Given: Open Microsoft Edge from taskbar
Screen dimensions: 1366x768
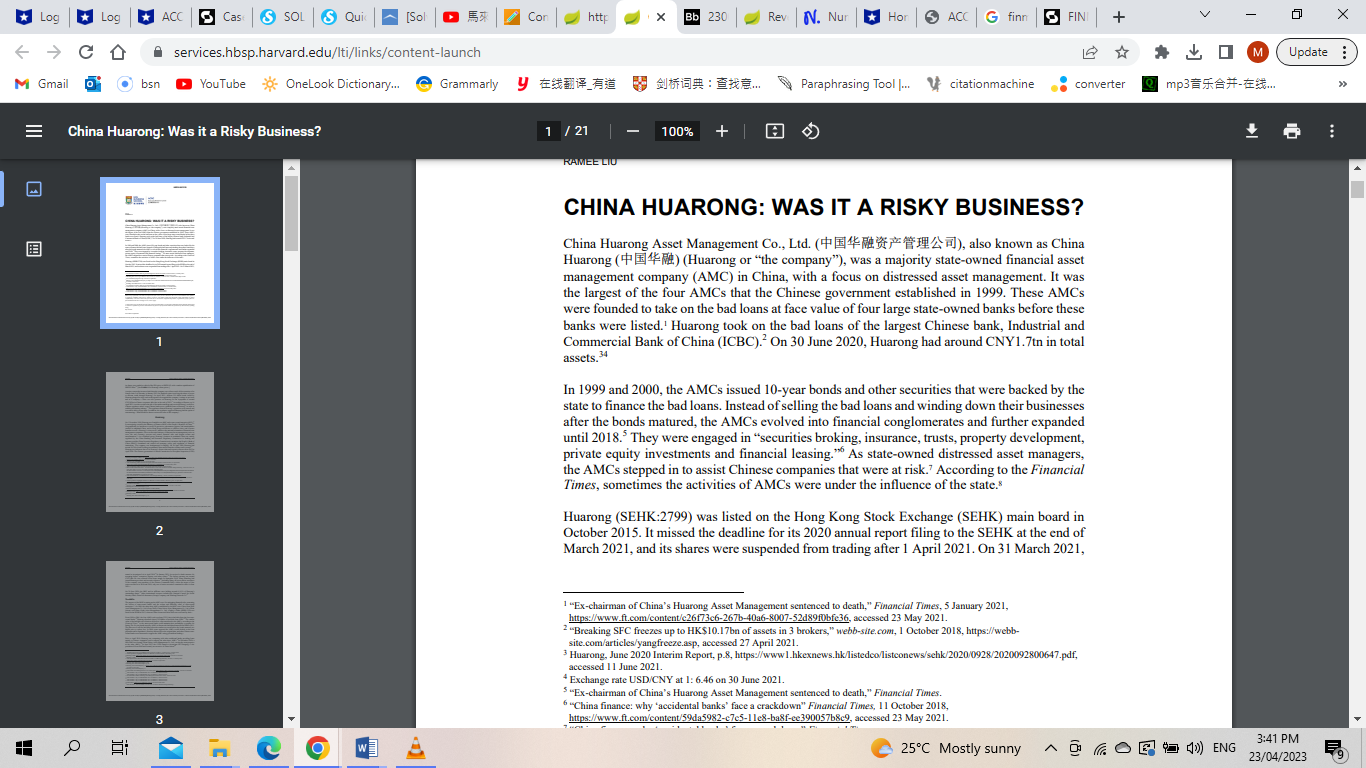Looking at the screenshot, I should 268,748.
